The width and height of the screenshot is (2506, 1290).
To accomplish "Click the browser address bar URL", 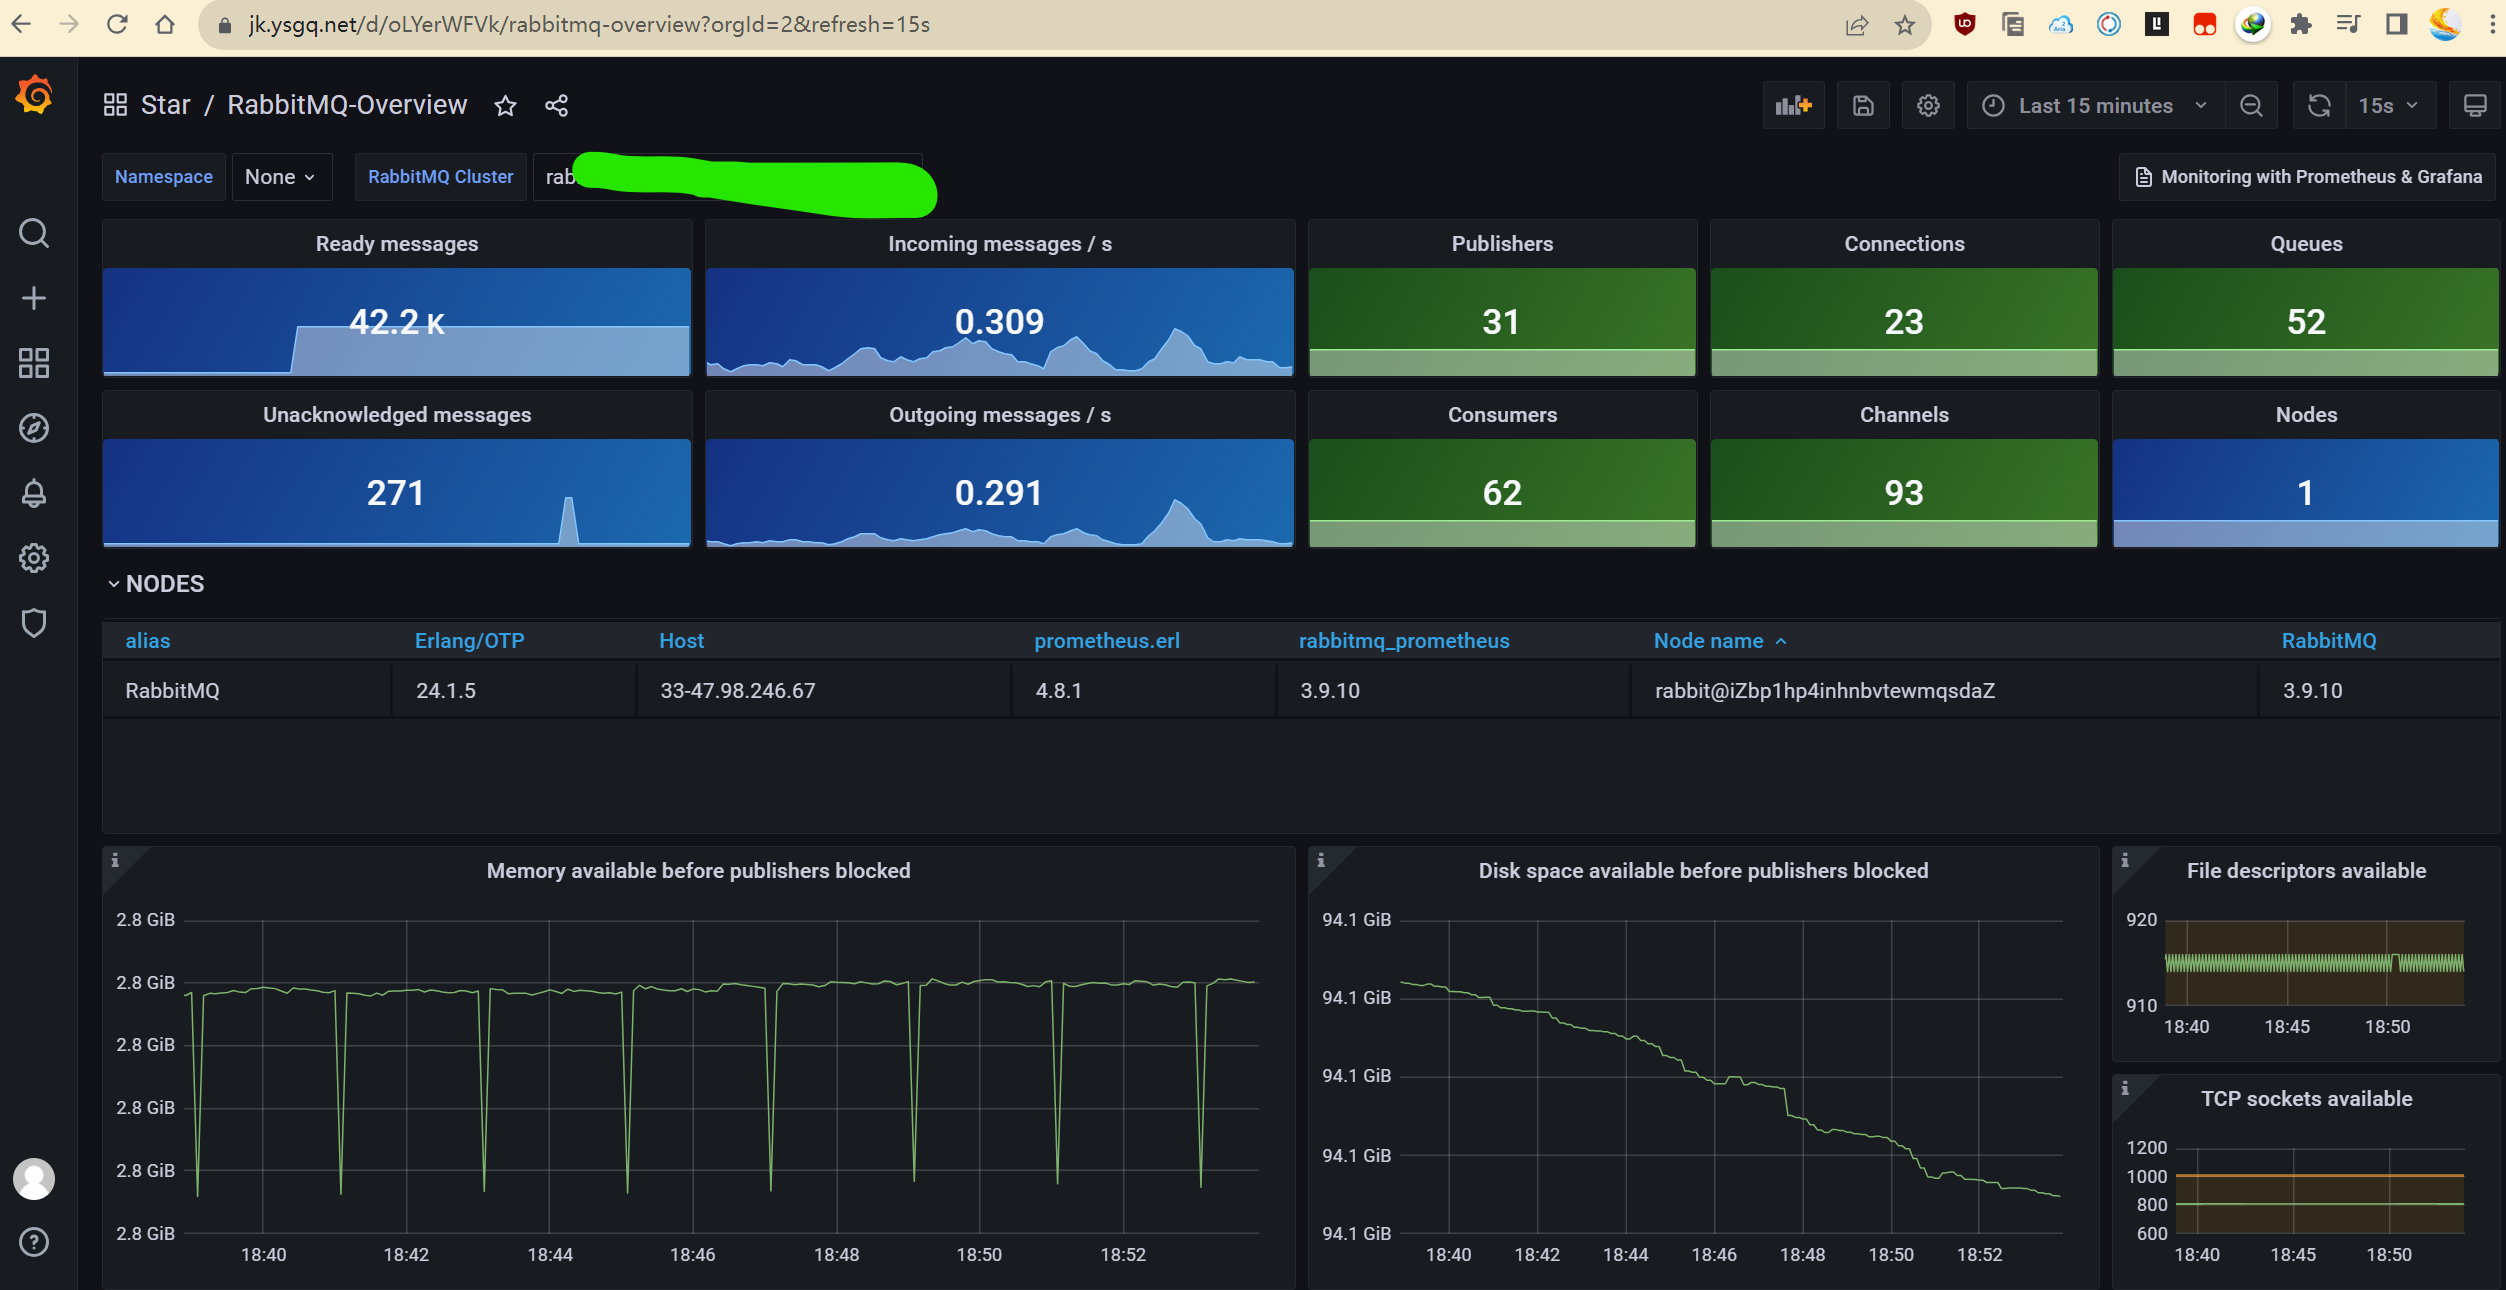I will pos(589,24).
